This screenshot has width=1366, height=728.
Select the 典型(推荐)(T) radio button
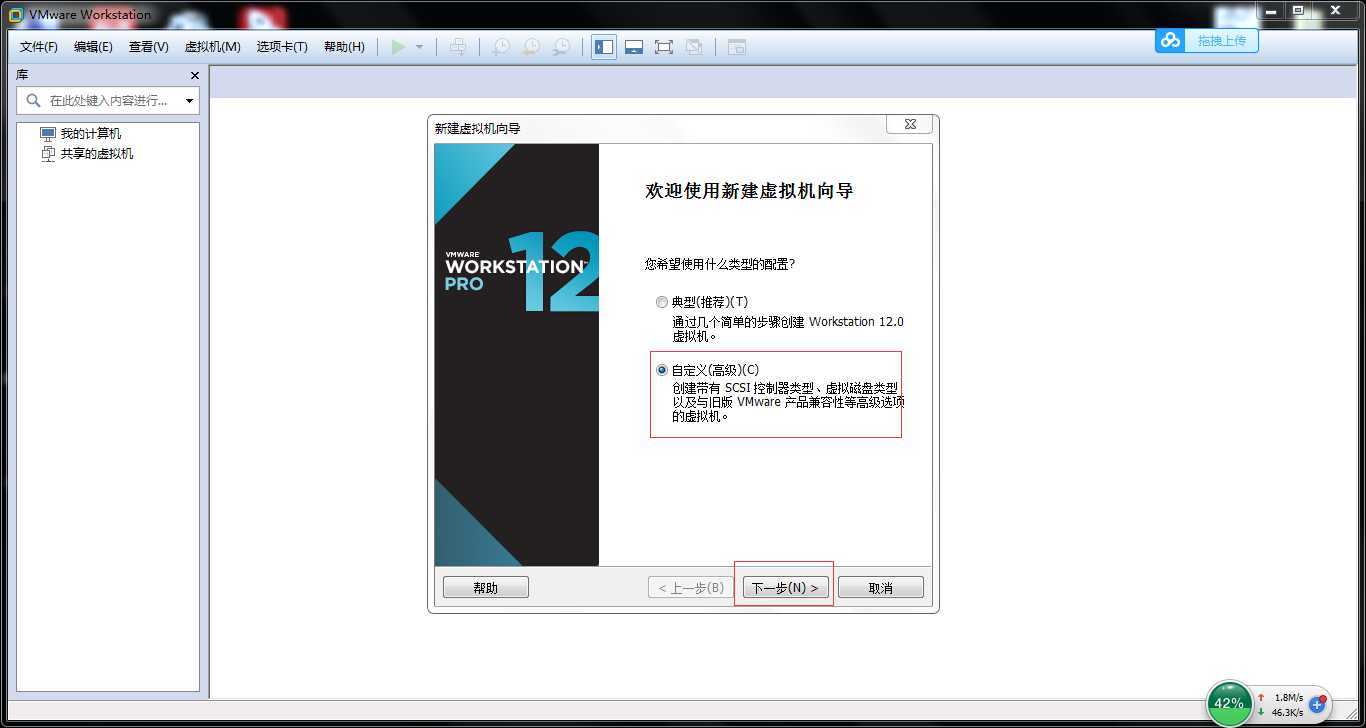661,302
